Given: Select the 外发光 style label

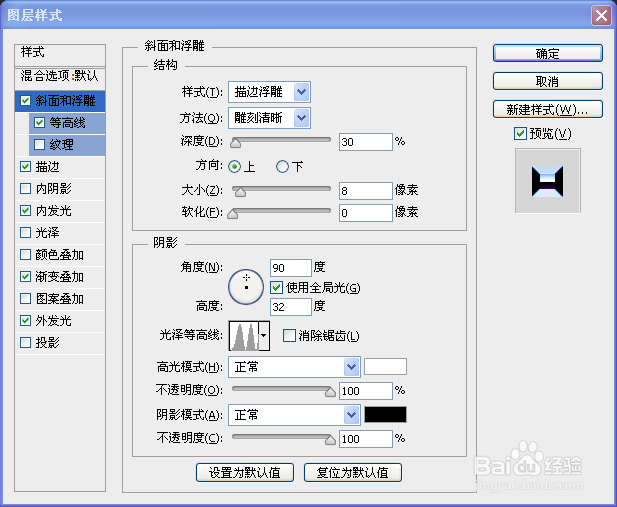Looking at the screenshot, I should (54, 321).
